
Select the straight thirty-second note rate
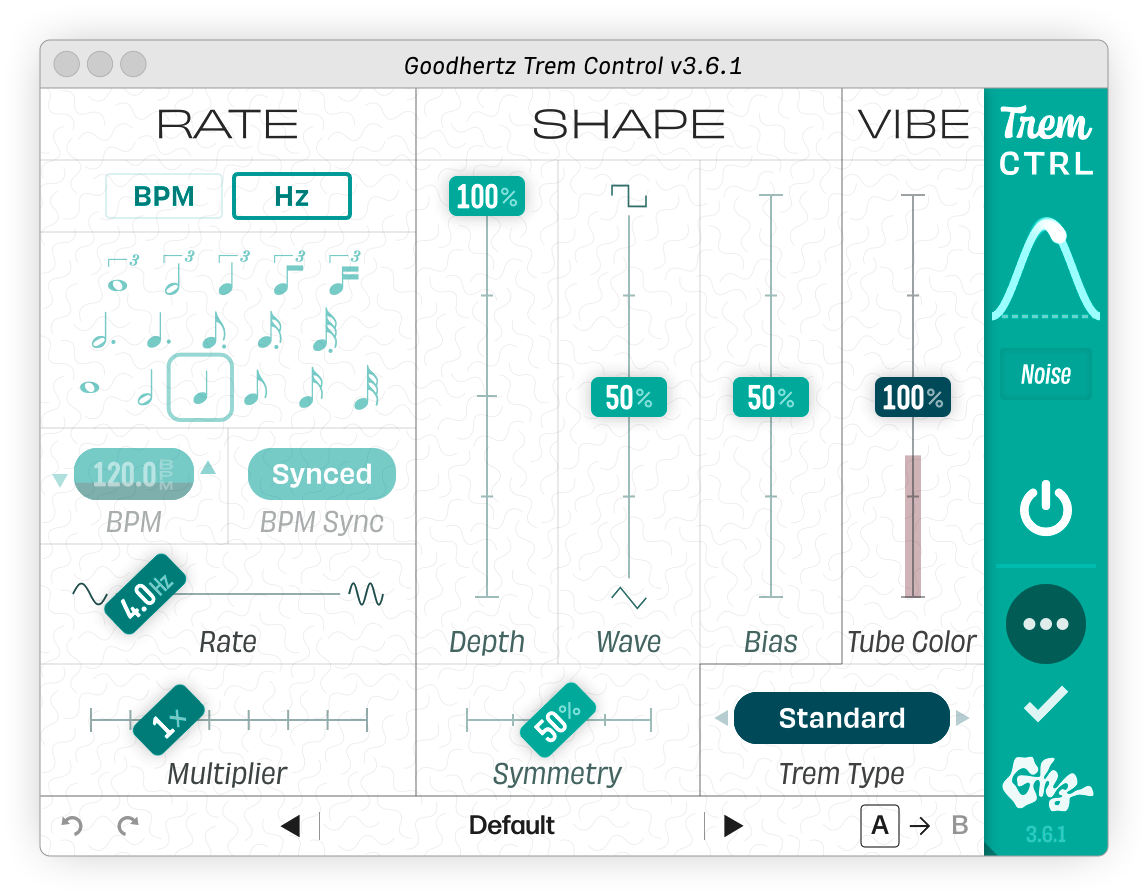(x=368, y=387)
